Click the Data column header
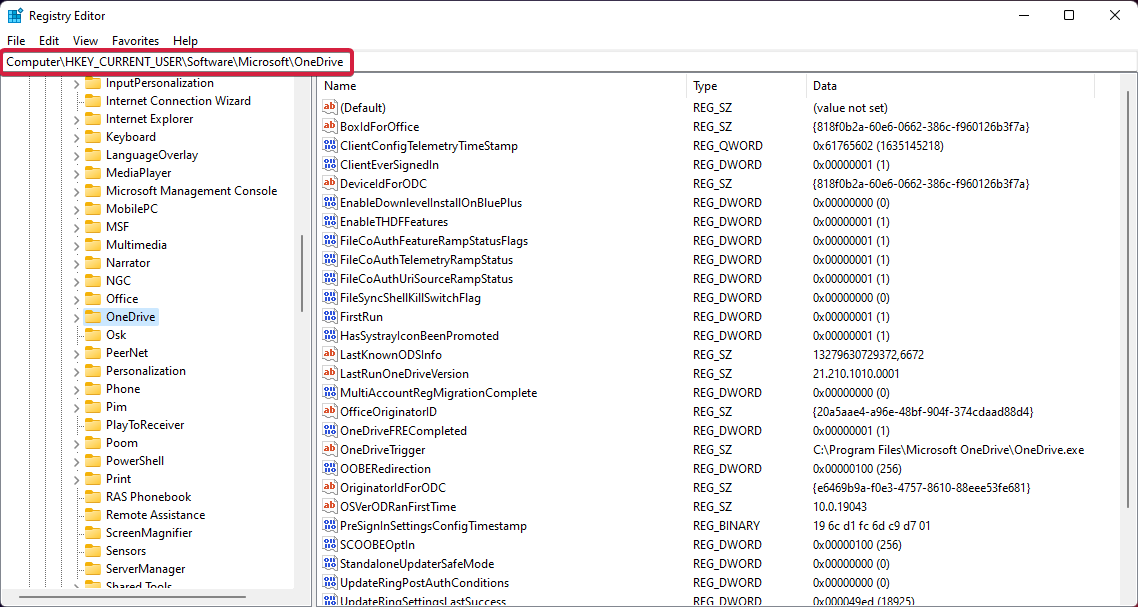Image resolution: width=1138 pixels, height=607 pixels. [x=950, y=86]
